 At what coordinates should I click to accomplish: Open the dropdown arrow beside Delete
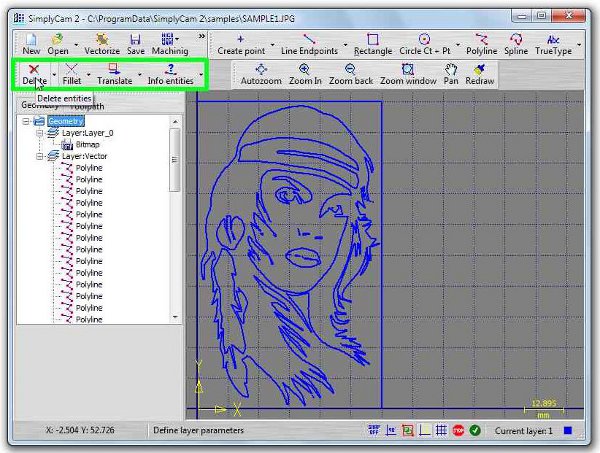pyautogui.click(x=54, y=75)
